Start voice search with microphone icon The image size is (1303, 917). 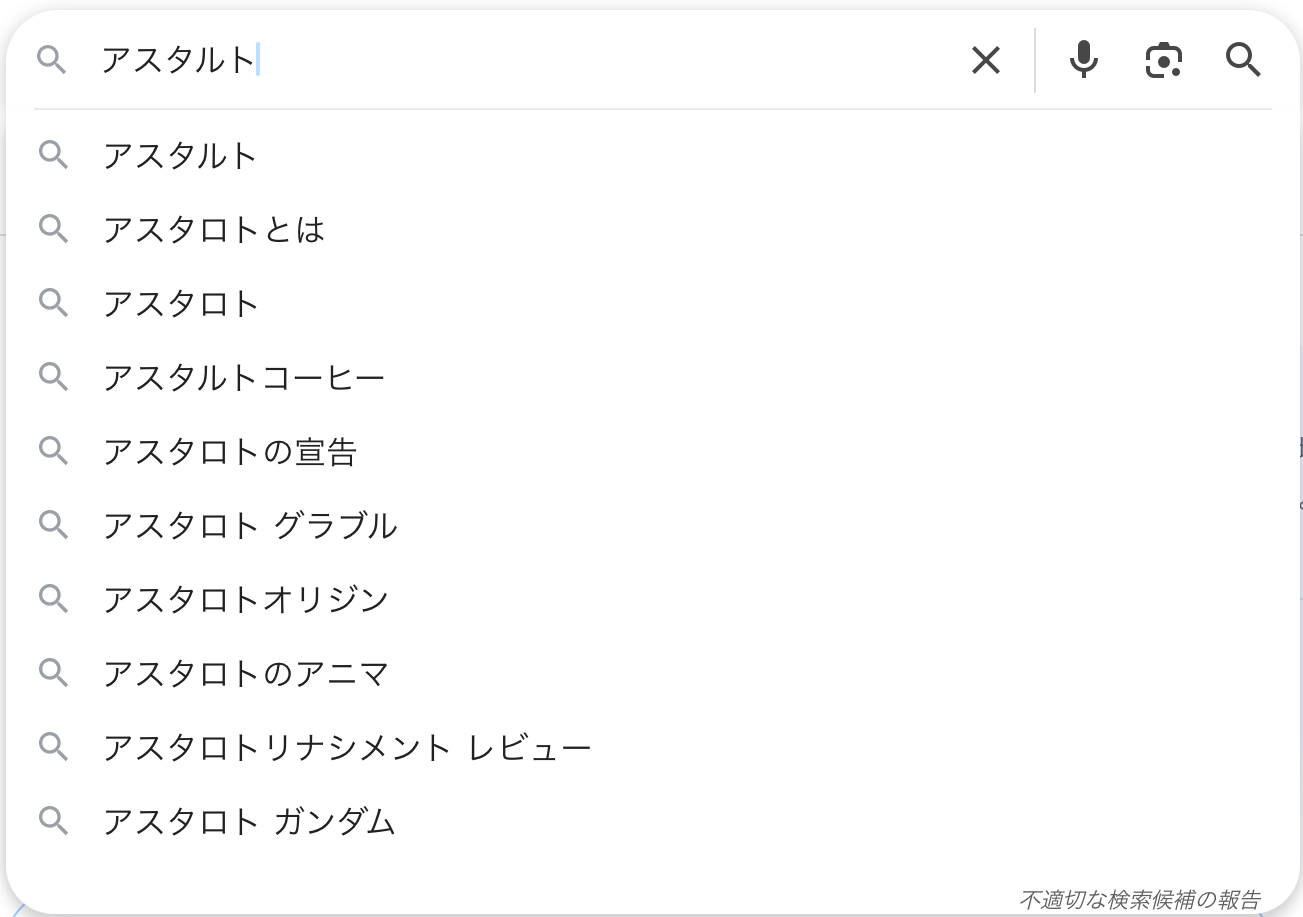(x=1083, y=61)
